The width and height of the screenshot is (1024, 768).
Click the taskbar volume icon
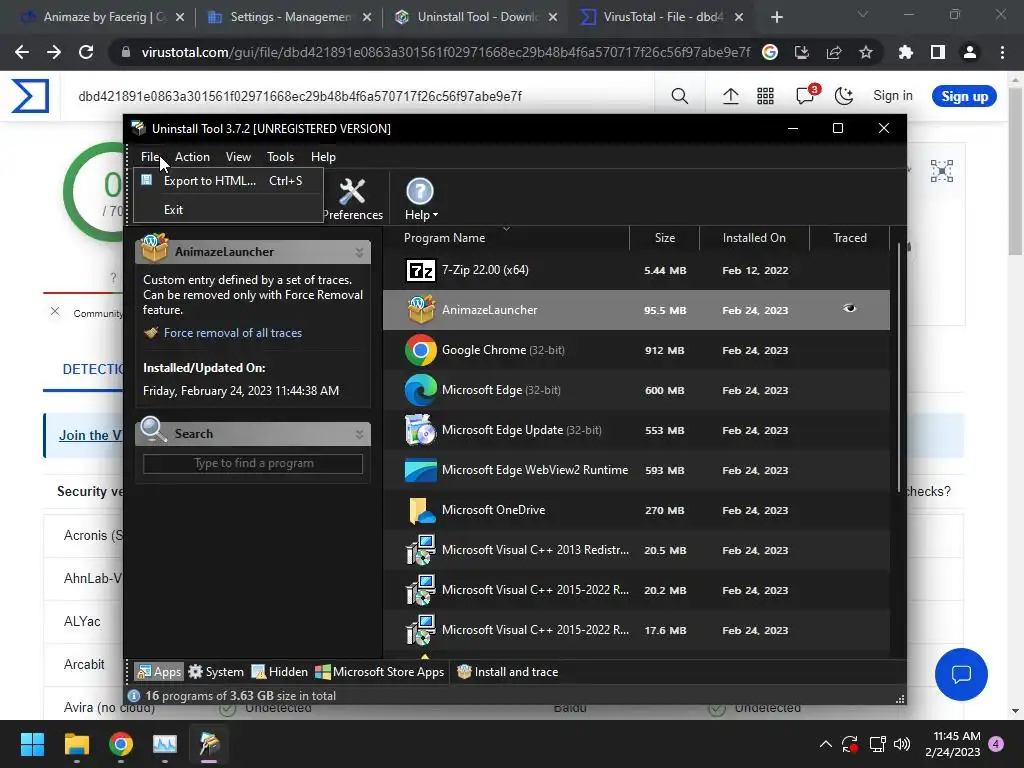click(x=903, y=744)
